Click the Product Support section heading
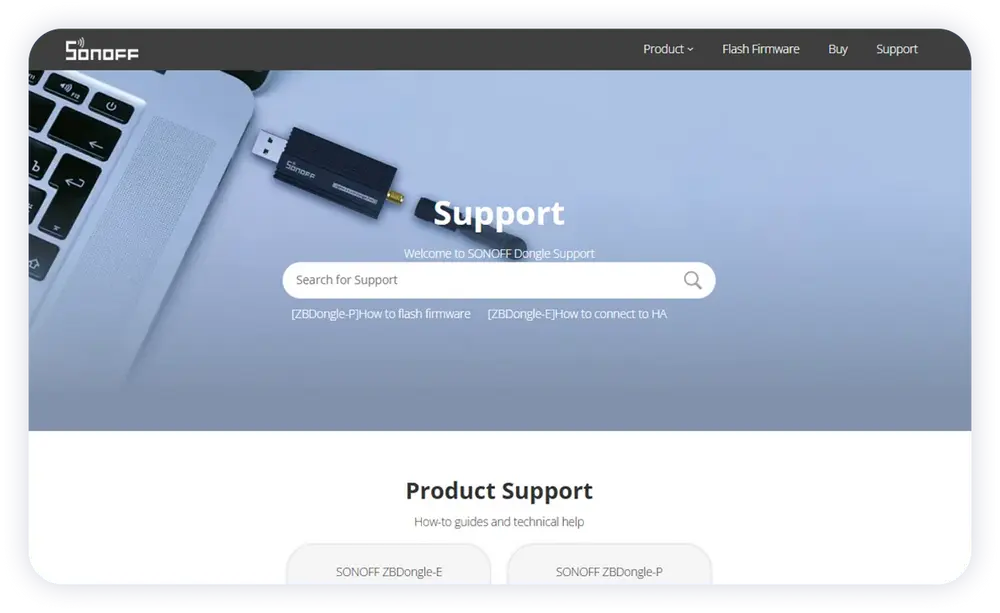Screen dimensions: 1000x613 point(499,491)
